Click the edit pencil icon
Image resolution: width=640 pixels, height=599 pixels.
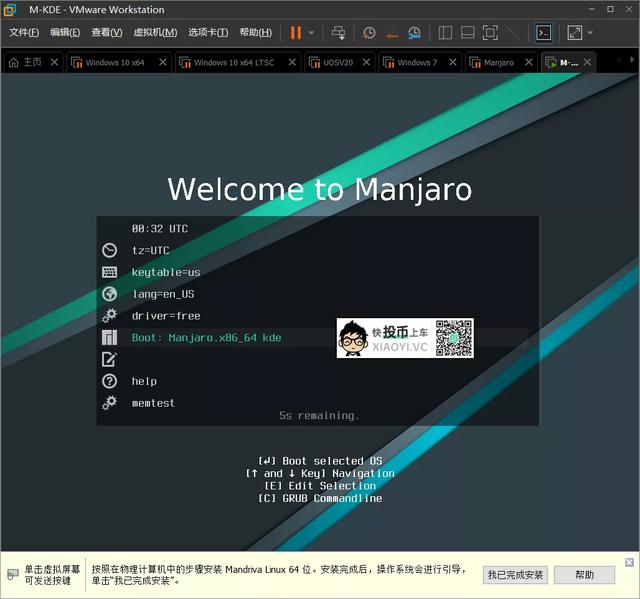tap(109, 359)
